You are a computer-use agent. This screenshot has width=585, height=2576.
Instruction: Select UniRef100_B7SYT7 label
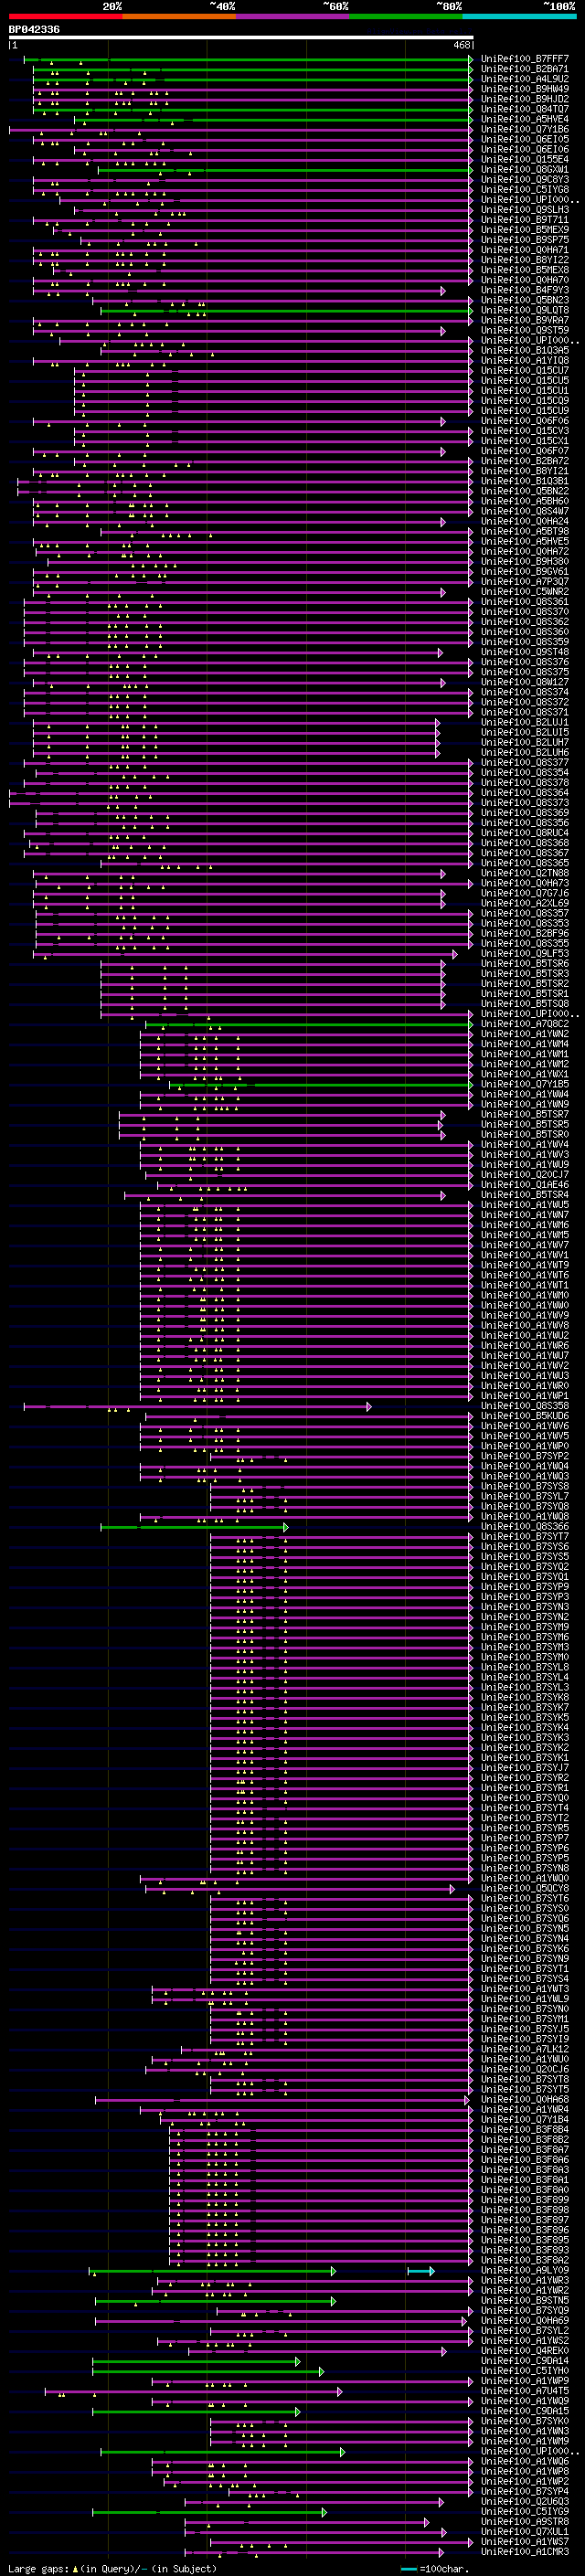(525, 1537)
